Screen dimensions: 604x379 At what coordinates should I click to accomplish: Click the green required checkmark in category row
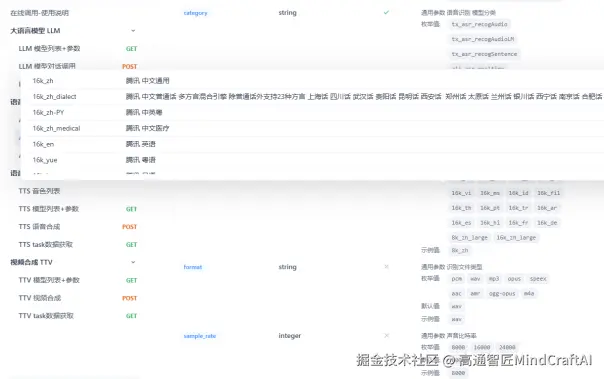tap(386, 12)
